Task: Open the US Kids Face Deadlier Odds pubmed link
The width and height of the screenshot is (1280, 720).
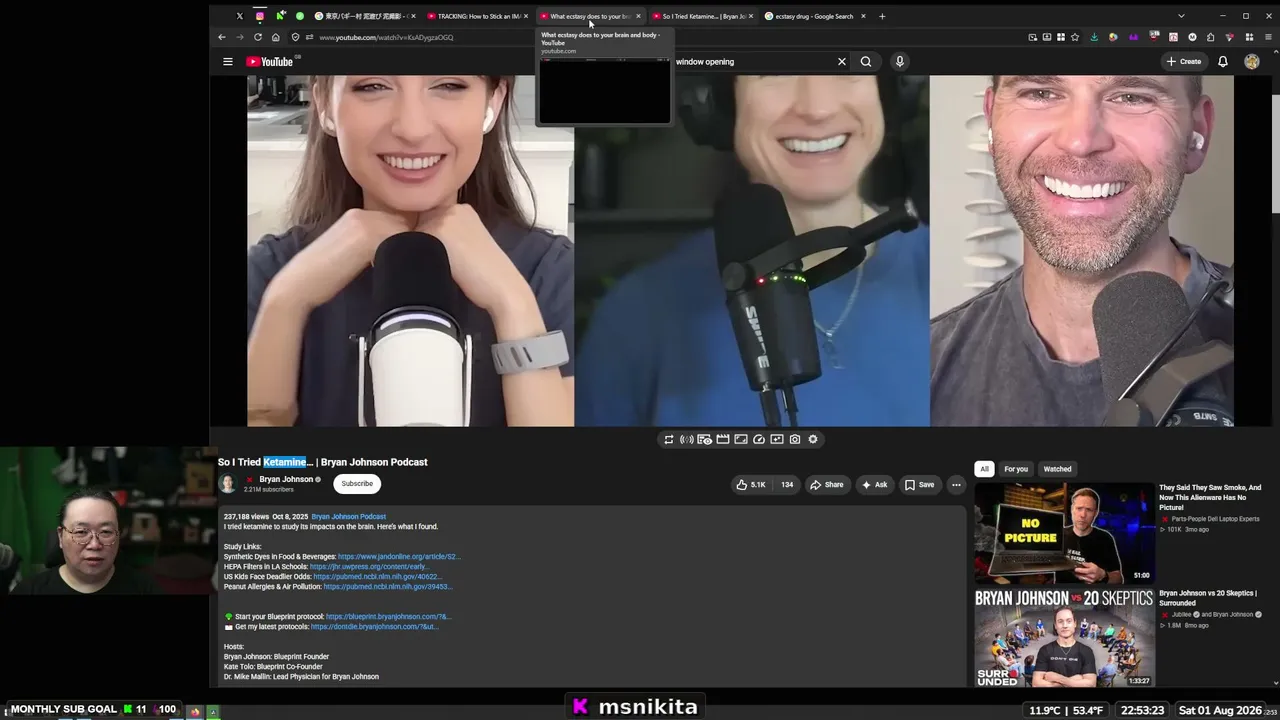Action: click(x=376, y=577)
